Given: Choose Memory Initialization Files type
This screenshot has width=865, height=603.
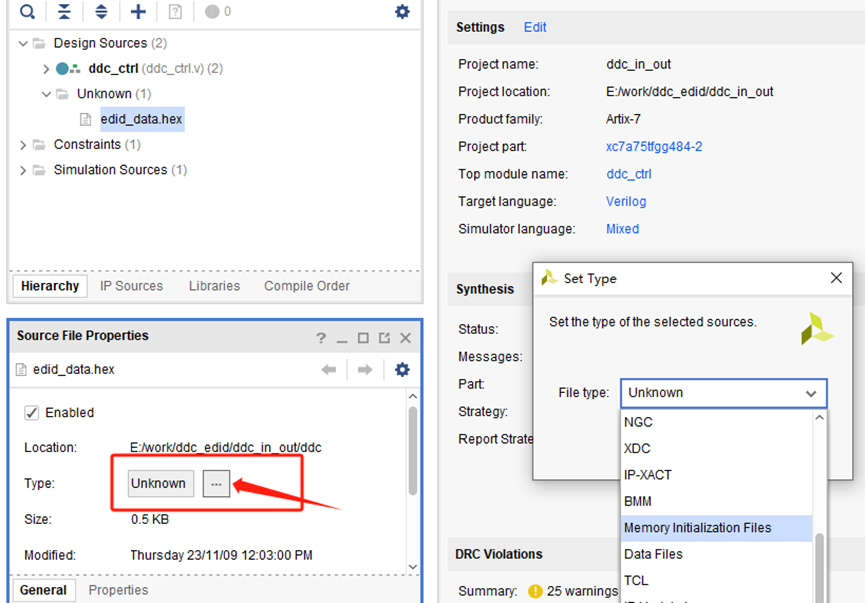Looking at the screenshot, I should pos(717,528).
